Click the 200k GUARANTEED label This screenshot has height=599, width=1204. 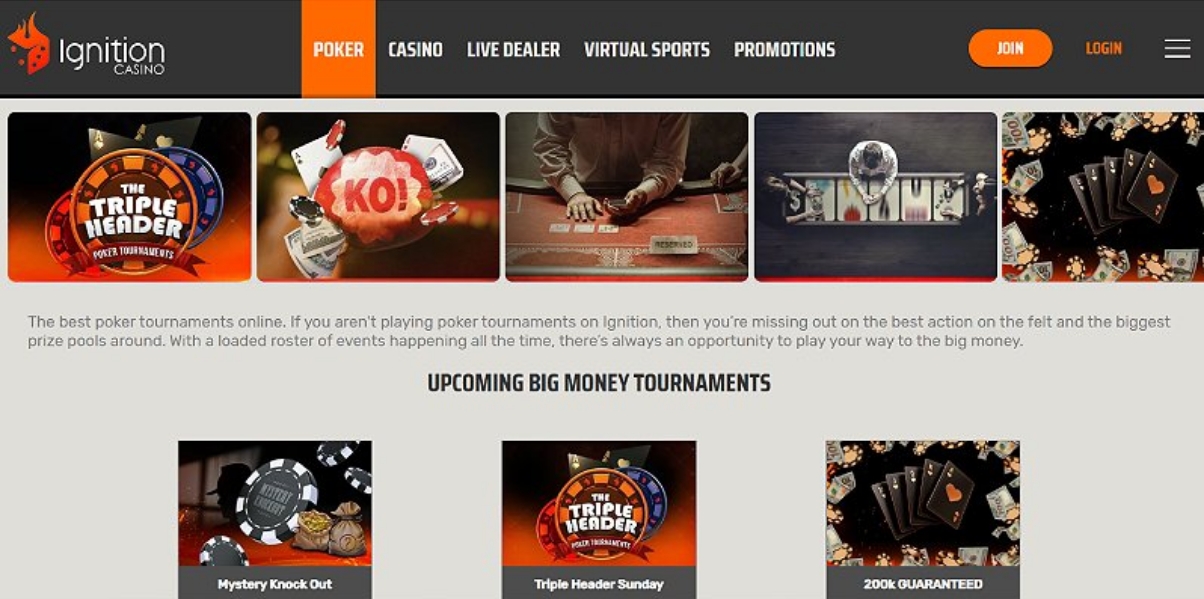[x=923, y=584]
